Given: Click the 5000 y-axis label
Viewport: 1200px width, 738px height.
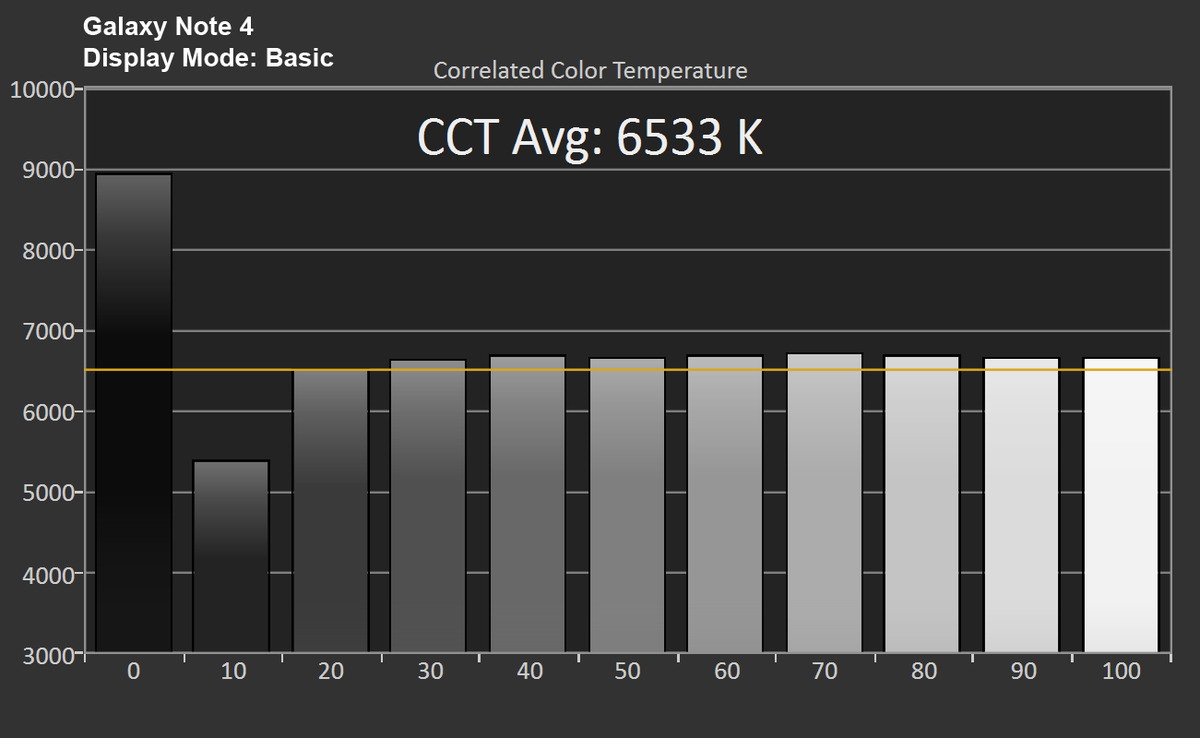Looking at the screenshot, I should coord(48,493).
